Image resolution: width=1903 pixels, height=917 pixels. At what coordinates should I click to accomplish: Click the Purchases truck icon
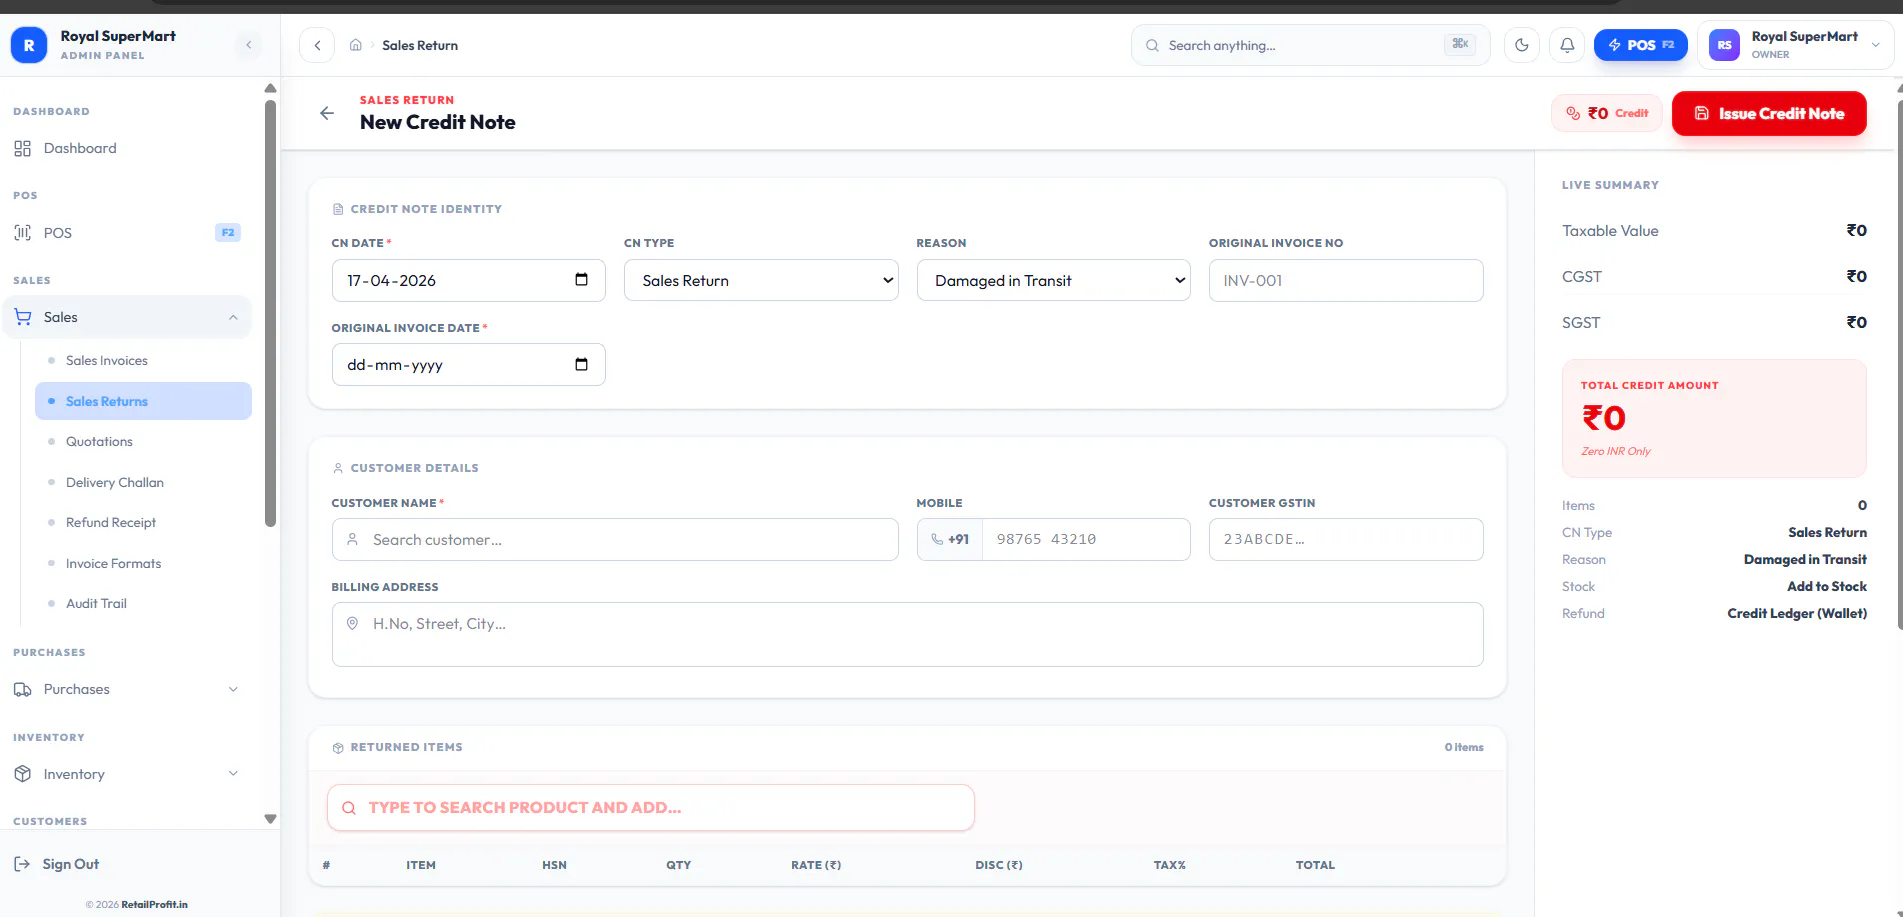click(23, 689)
